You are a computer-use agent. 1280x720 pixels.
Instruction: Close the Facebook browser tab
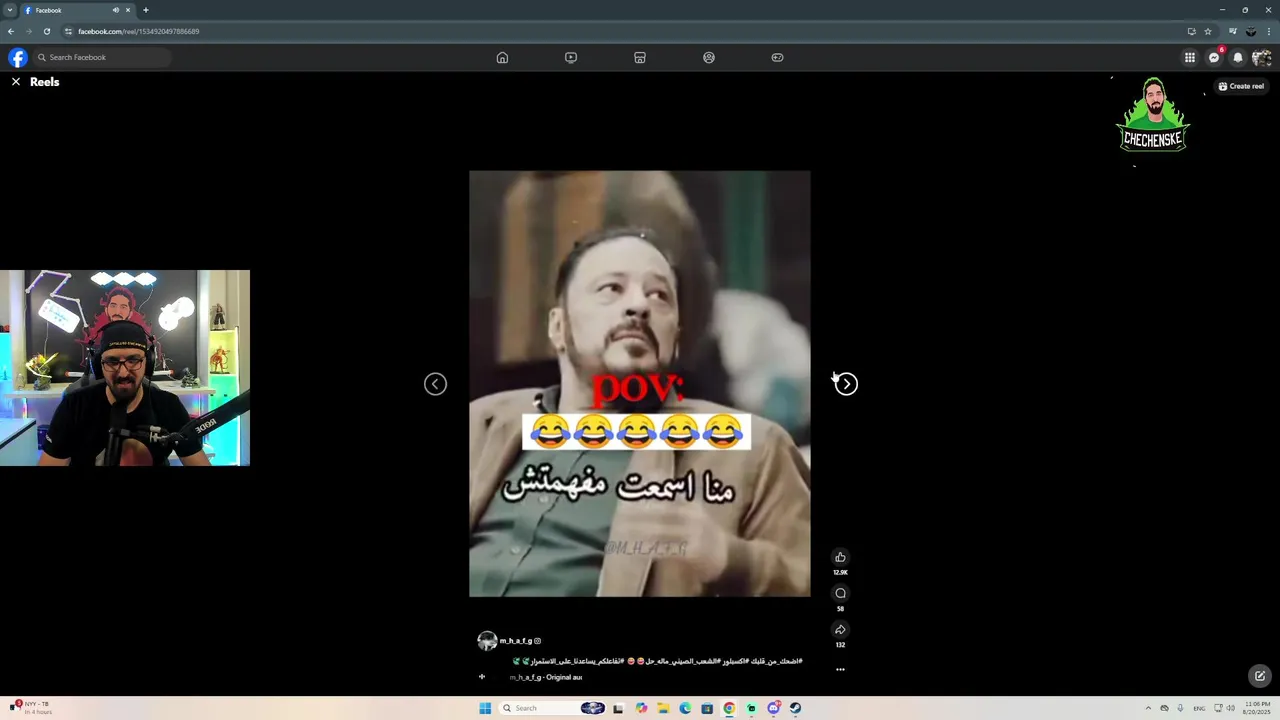[128, 10]
